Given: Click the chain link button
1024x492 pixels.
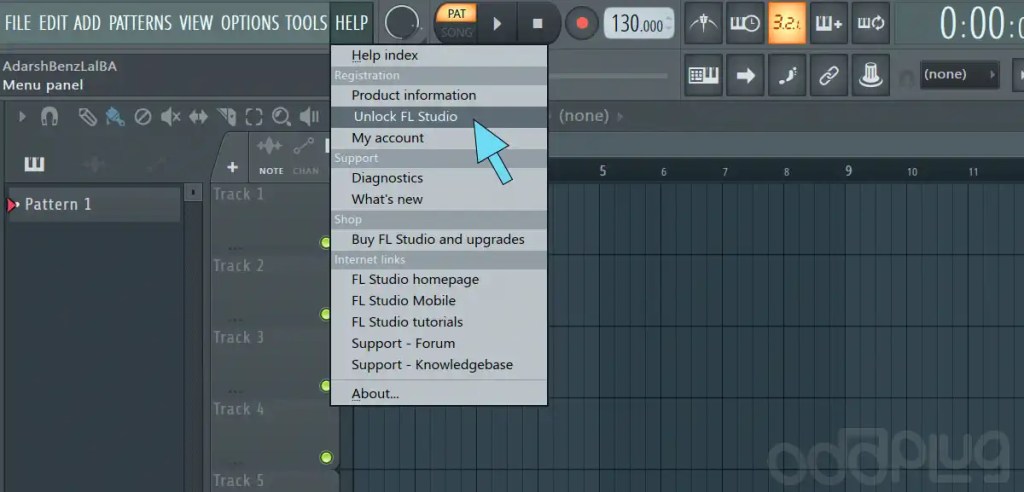Looking at the screenshot, I should [829, 76].
